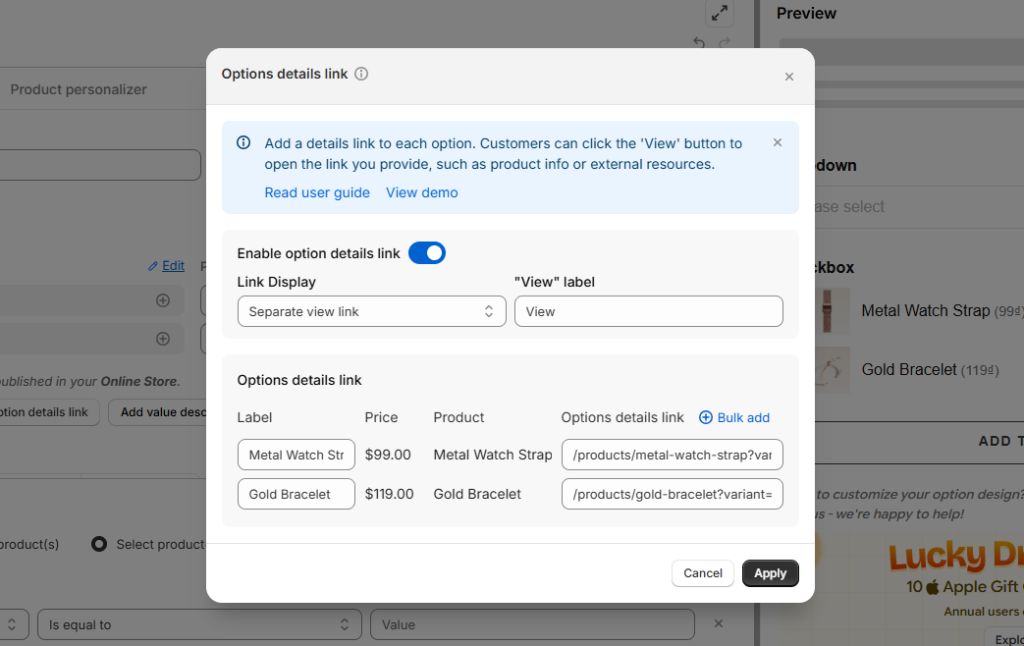This screenshot has height=646, width=1024.
Task: Click the Bulk add plus icon
Action: (x=705, y=418)
